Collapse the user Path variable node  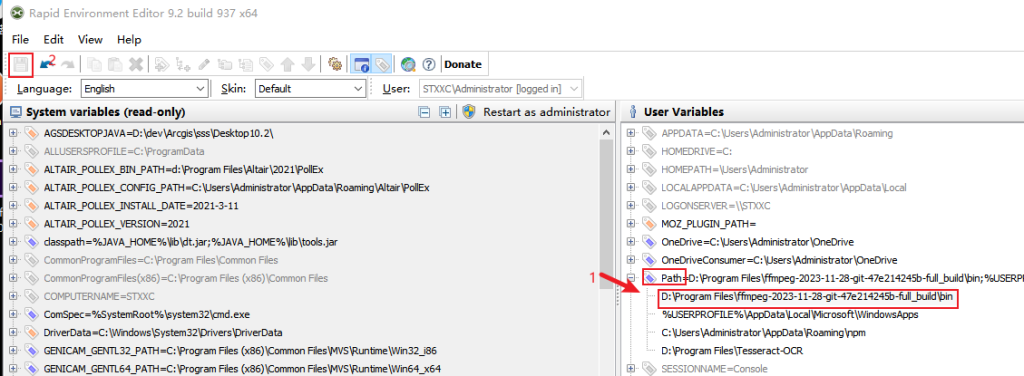[x=632, y=278]
